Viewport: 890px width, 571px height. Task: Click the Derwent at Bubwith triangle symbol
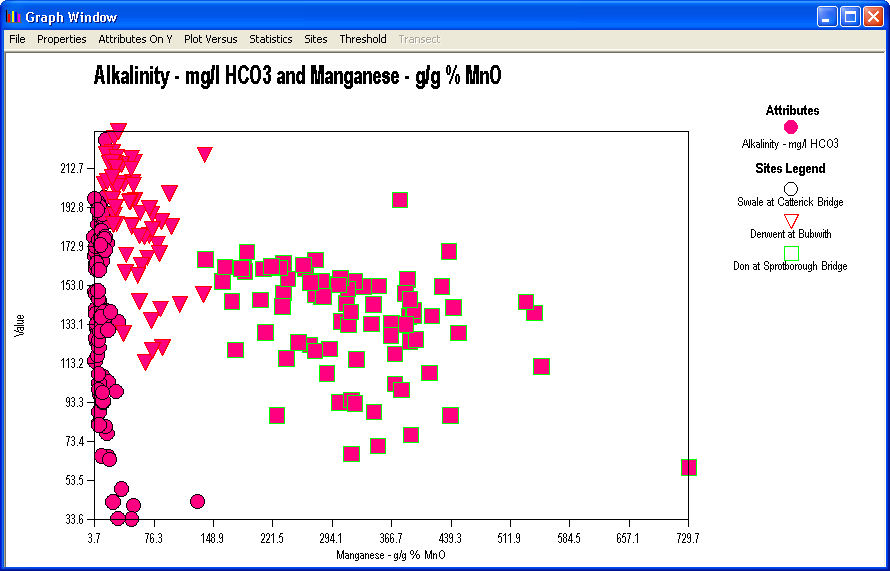(791, 221)
